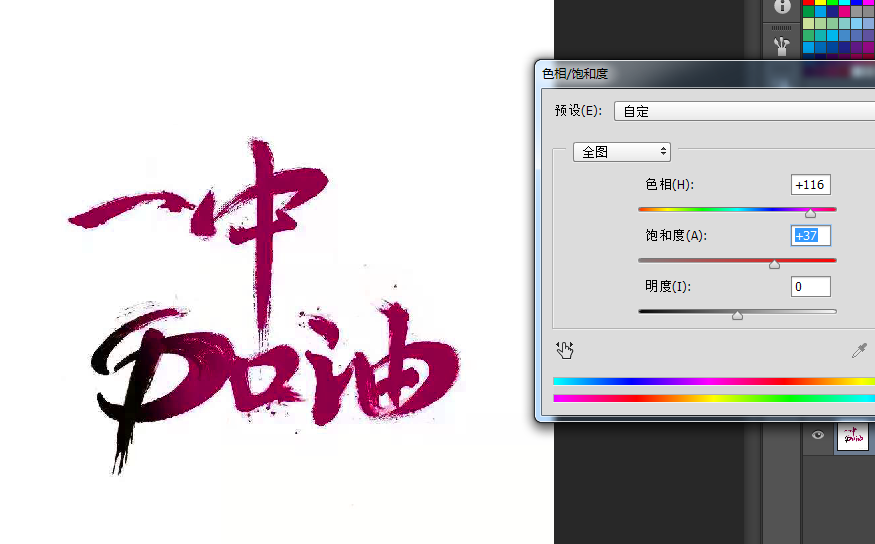Screen dimensions: 875x544
Task: Select the calligraphy layer thumbnail
Action: (853, 436)
